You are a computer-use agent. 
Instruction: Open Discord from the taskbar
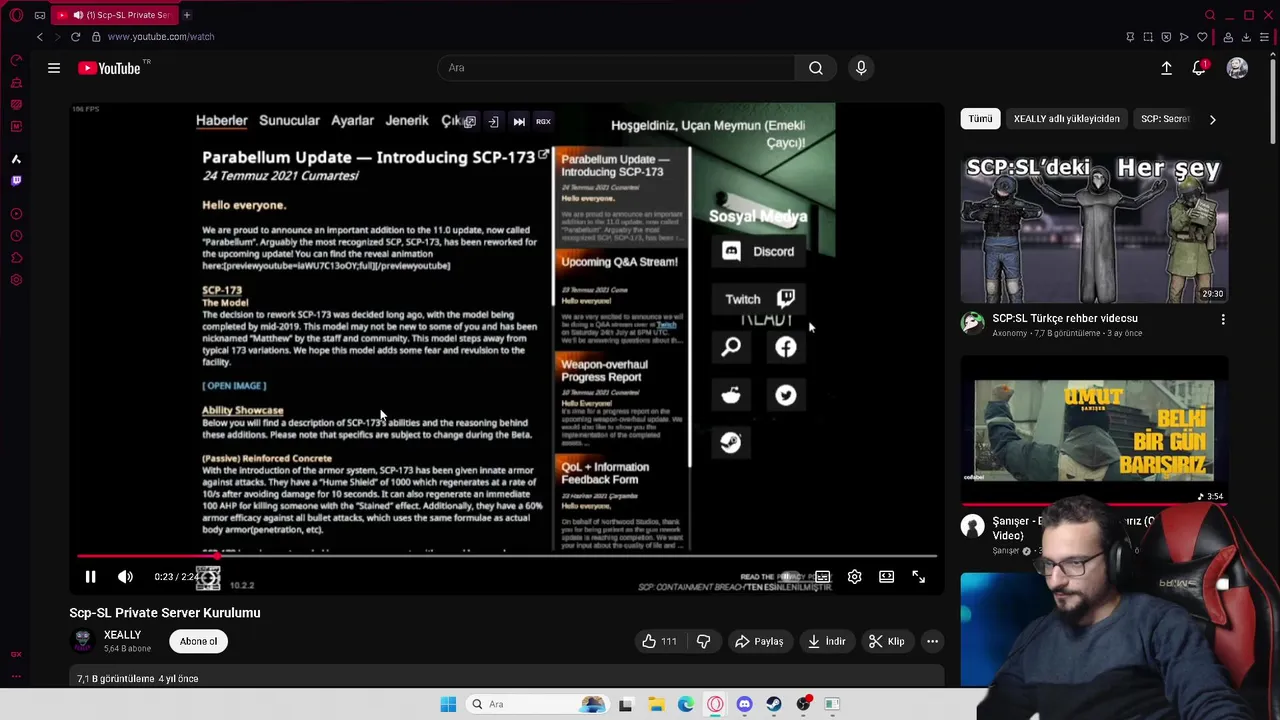coord(744,704)
